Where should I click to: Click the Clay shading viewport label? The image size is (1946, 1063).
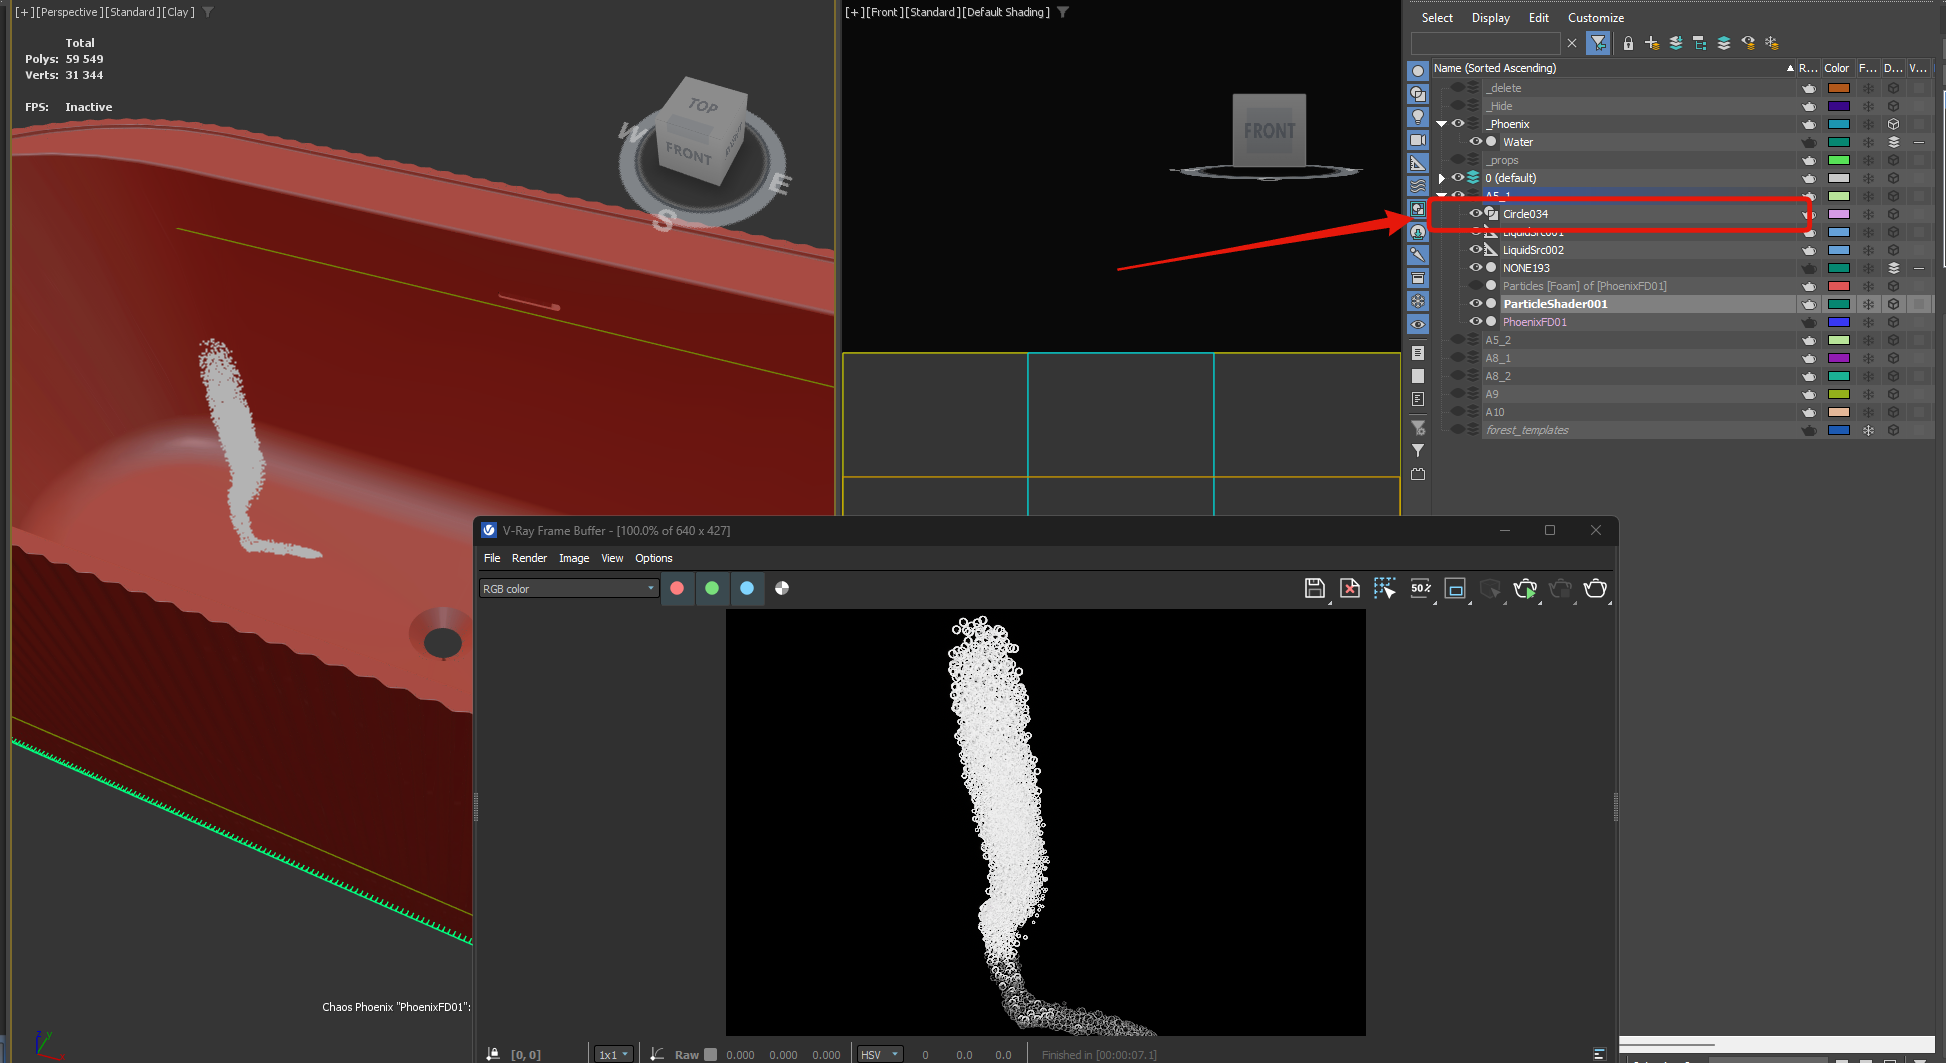[179, 12]
